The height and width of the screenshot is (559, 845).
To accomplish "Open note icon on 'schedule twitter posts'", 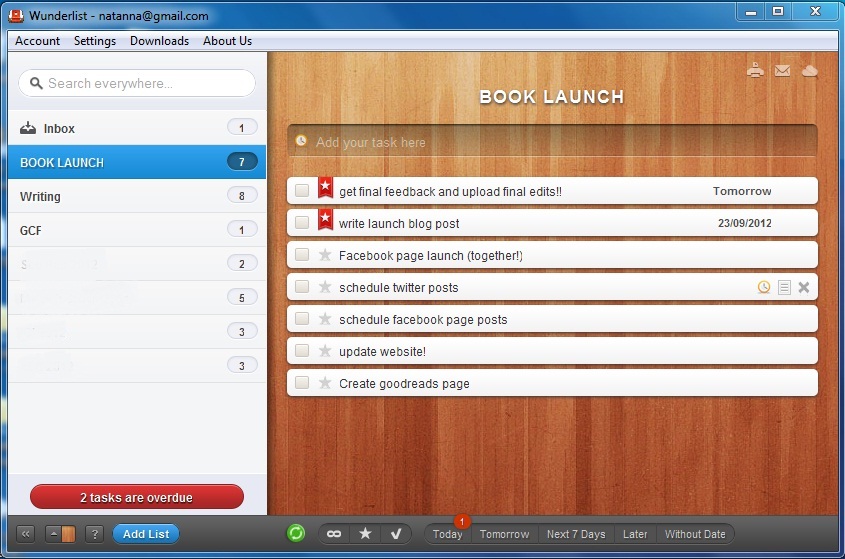I will 784,287.
